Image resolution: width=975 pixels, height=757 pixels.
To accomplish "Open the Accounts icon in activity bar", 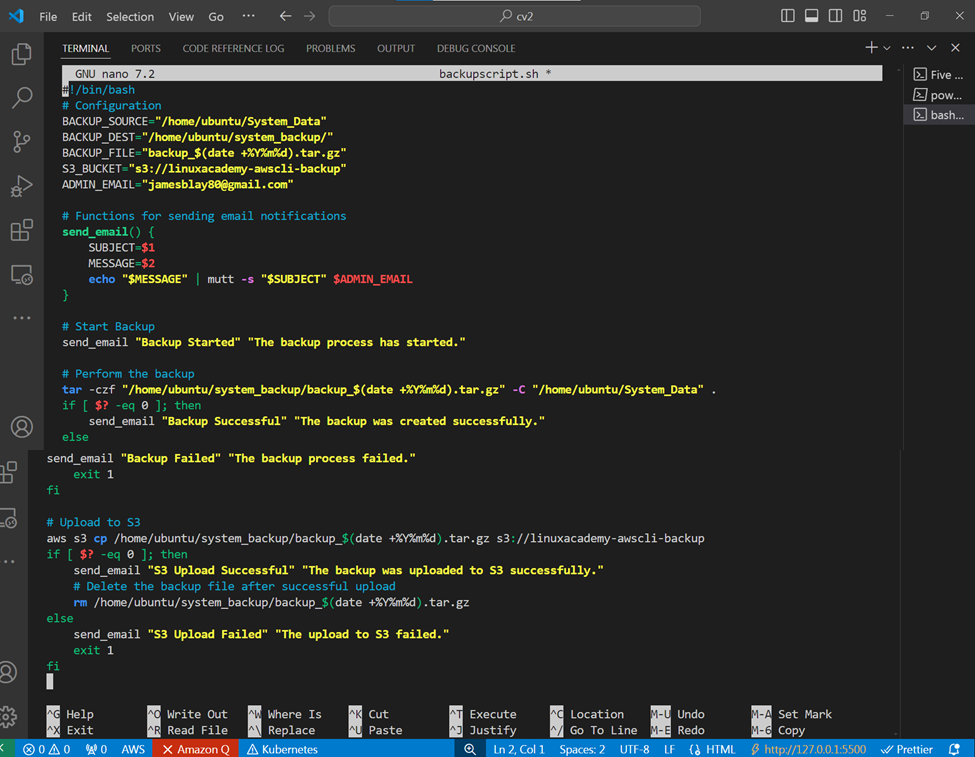I will (x=22, y=427).
